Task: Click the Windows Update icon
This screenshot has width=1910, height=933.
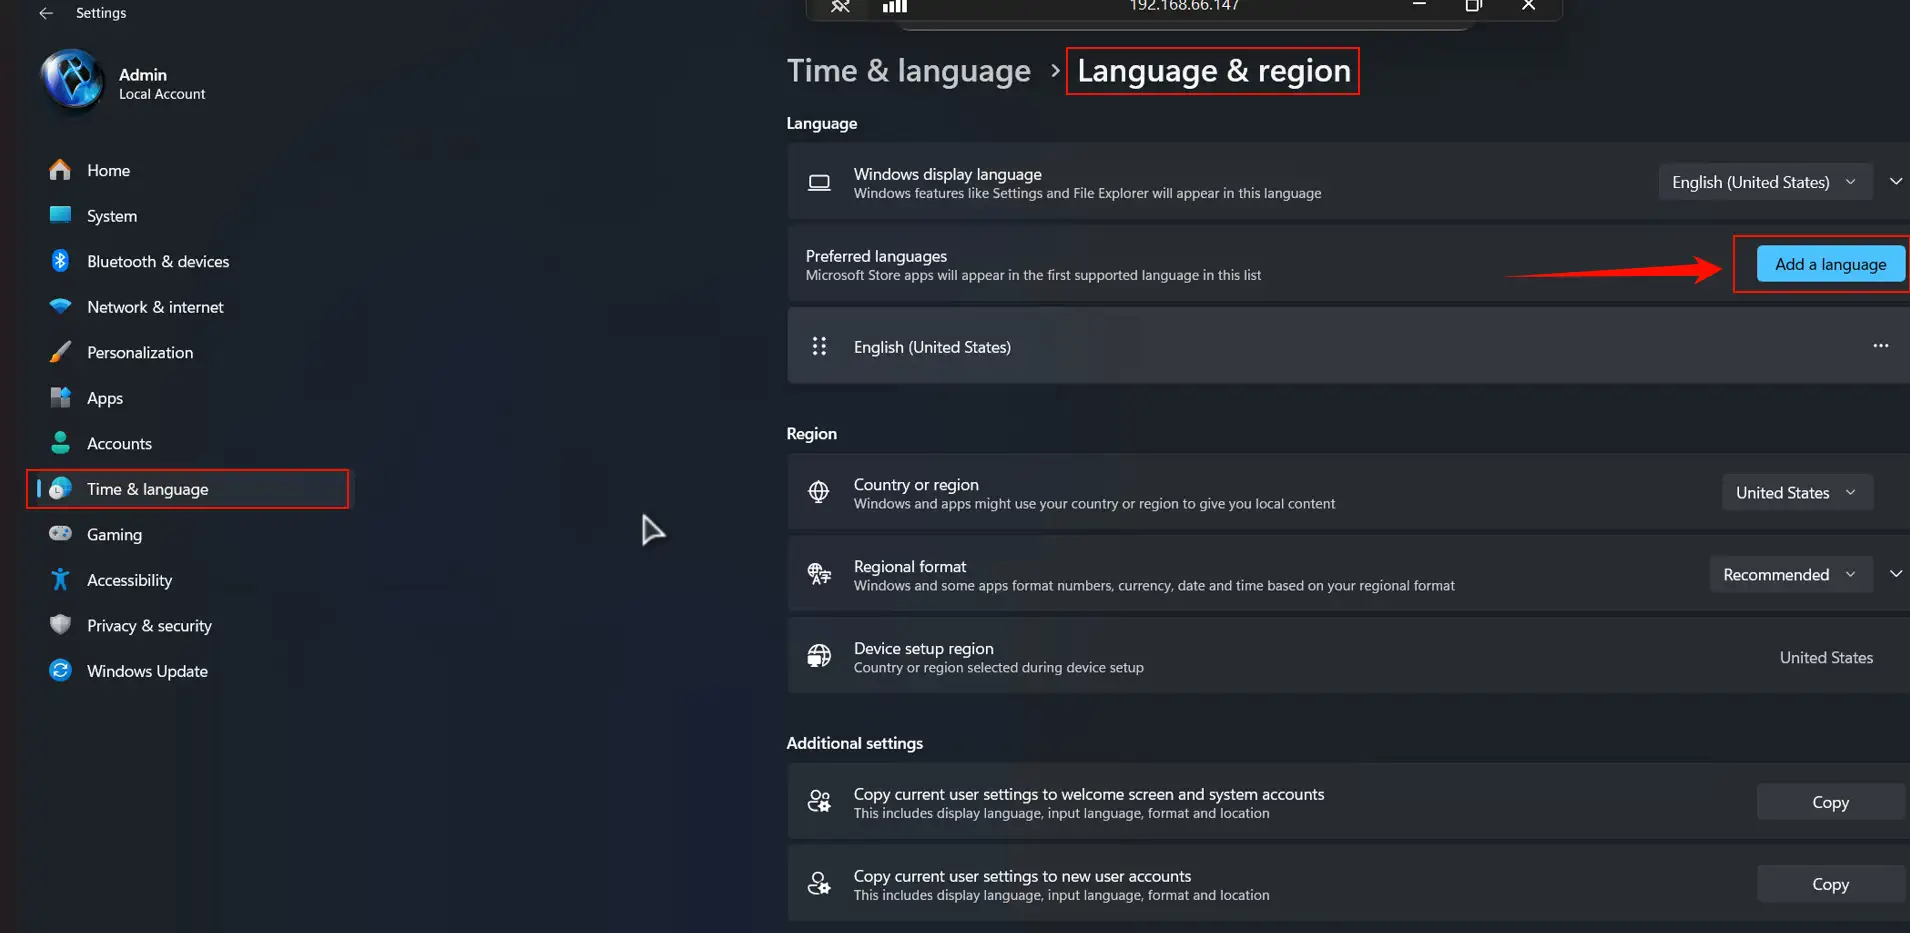Action: click(60, 671)
